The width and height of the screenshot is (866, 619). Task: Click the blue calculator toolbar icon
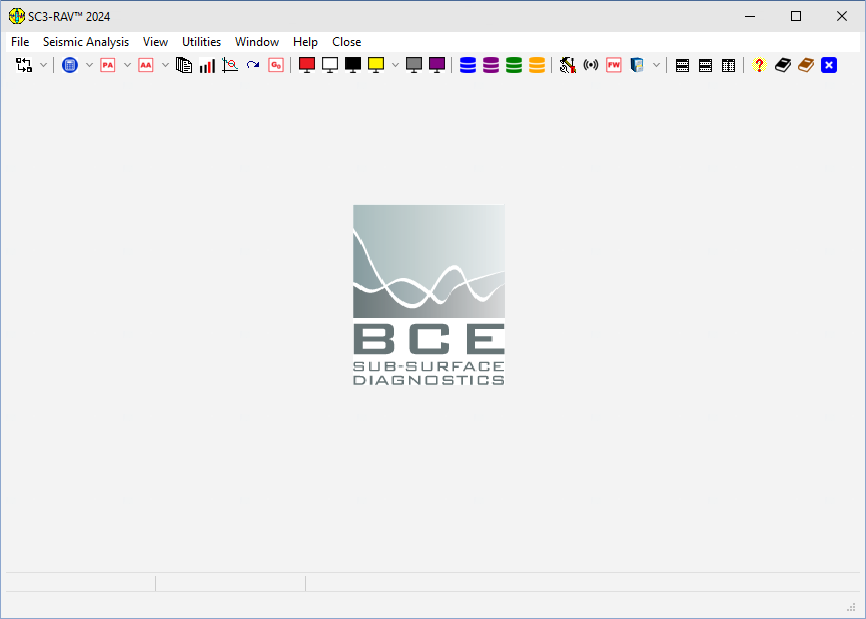coord(70,65)
